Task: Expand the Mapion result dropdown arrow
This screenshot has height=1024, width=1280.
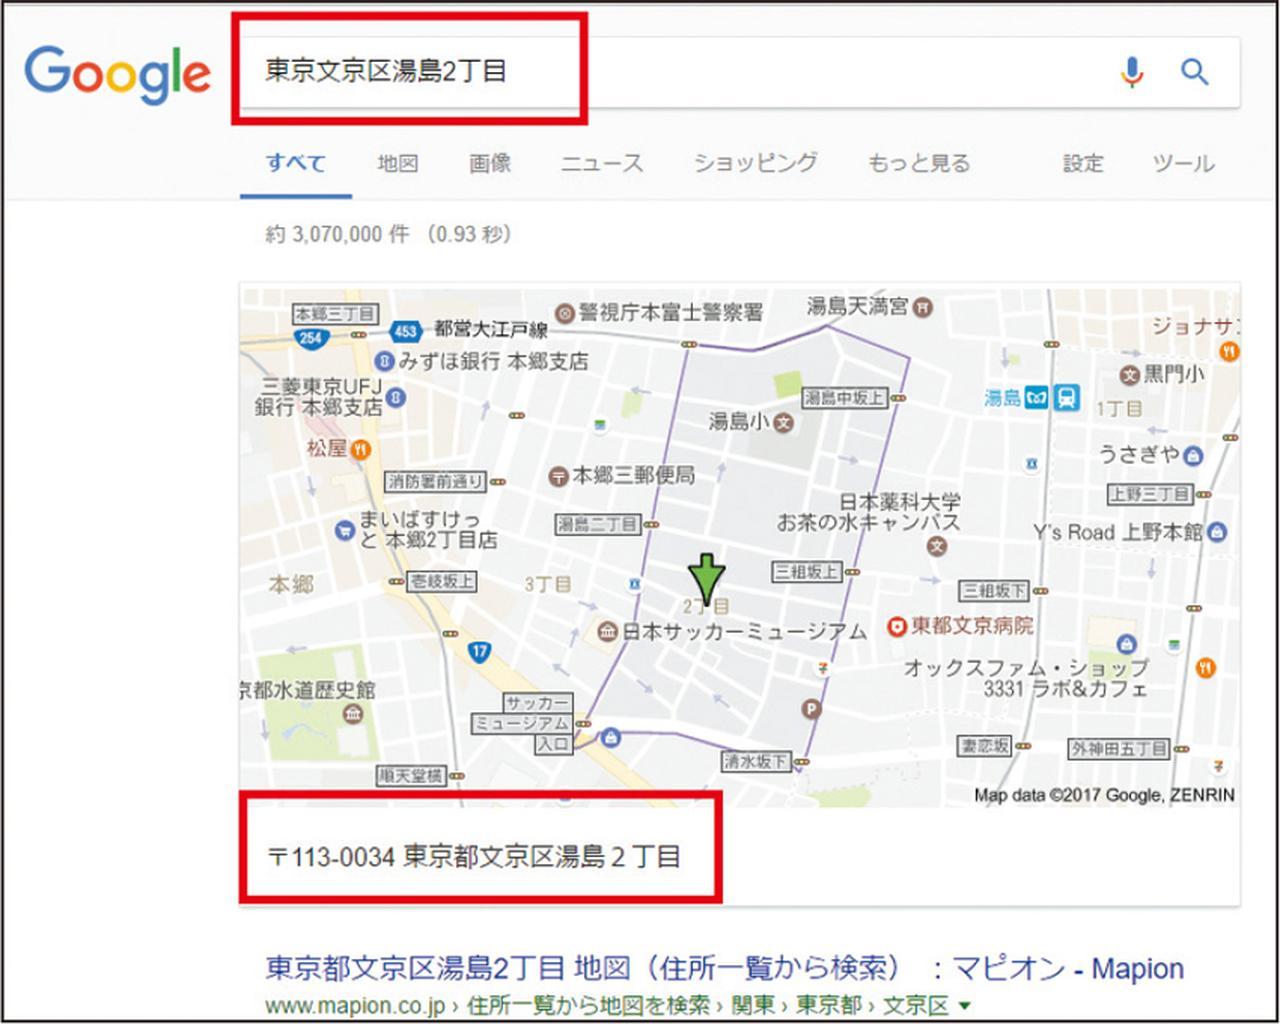Action: [x=964, y=1006]
